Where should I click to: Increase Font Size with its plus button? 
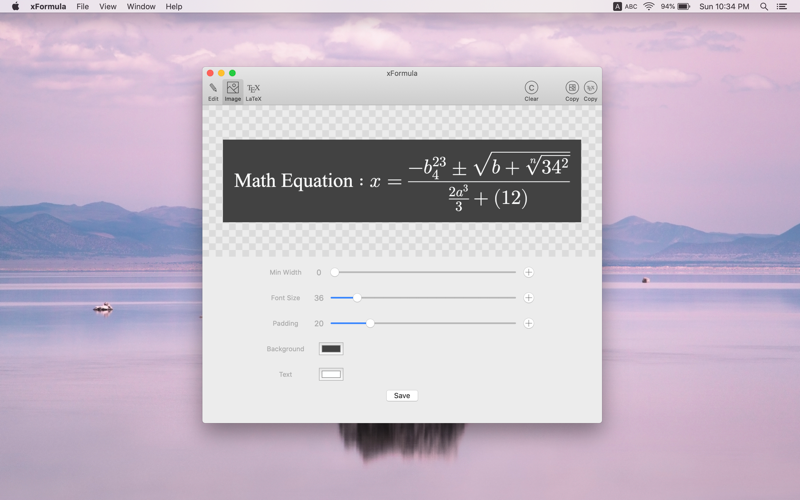coord(529,298)
